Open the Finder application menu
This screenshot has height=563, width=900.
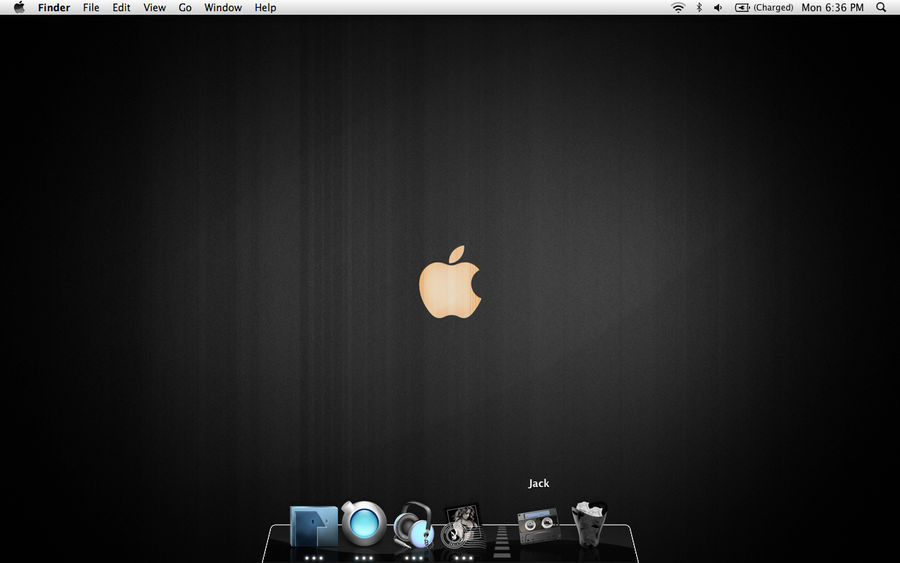[54, 7]
